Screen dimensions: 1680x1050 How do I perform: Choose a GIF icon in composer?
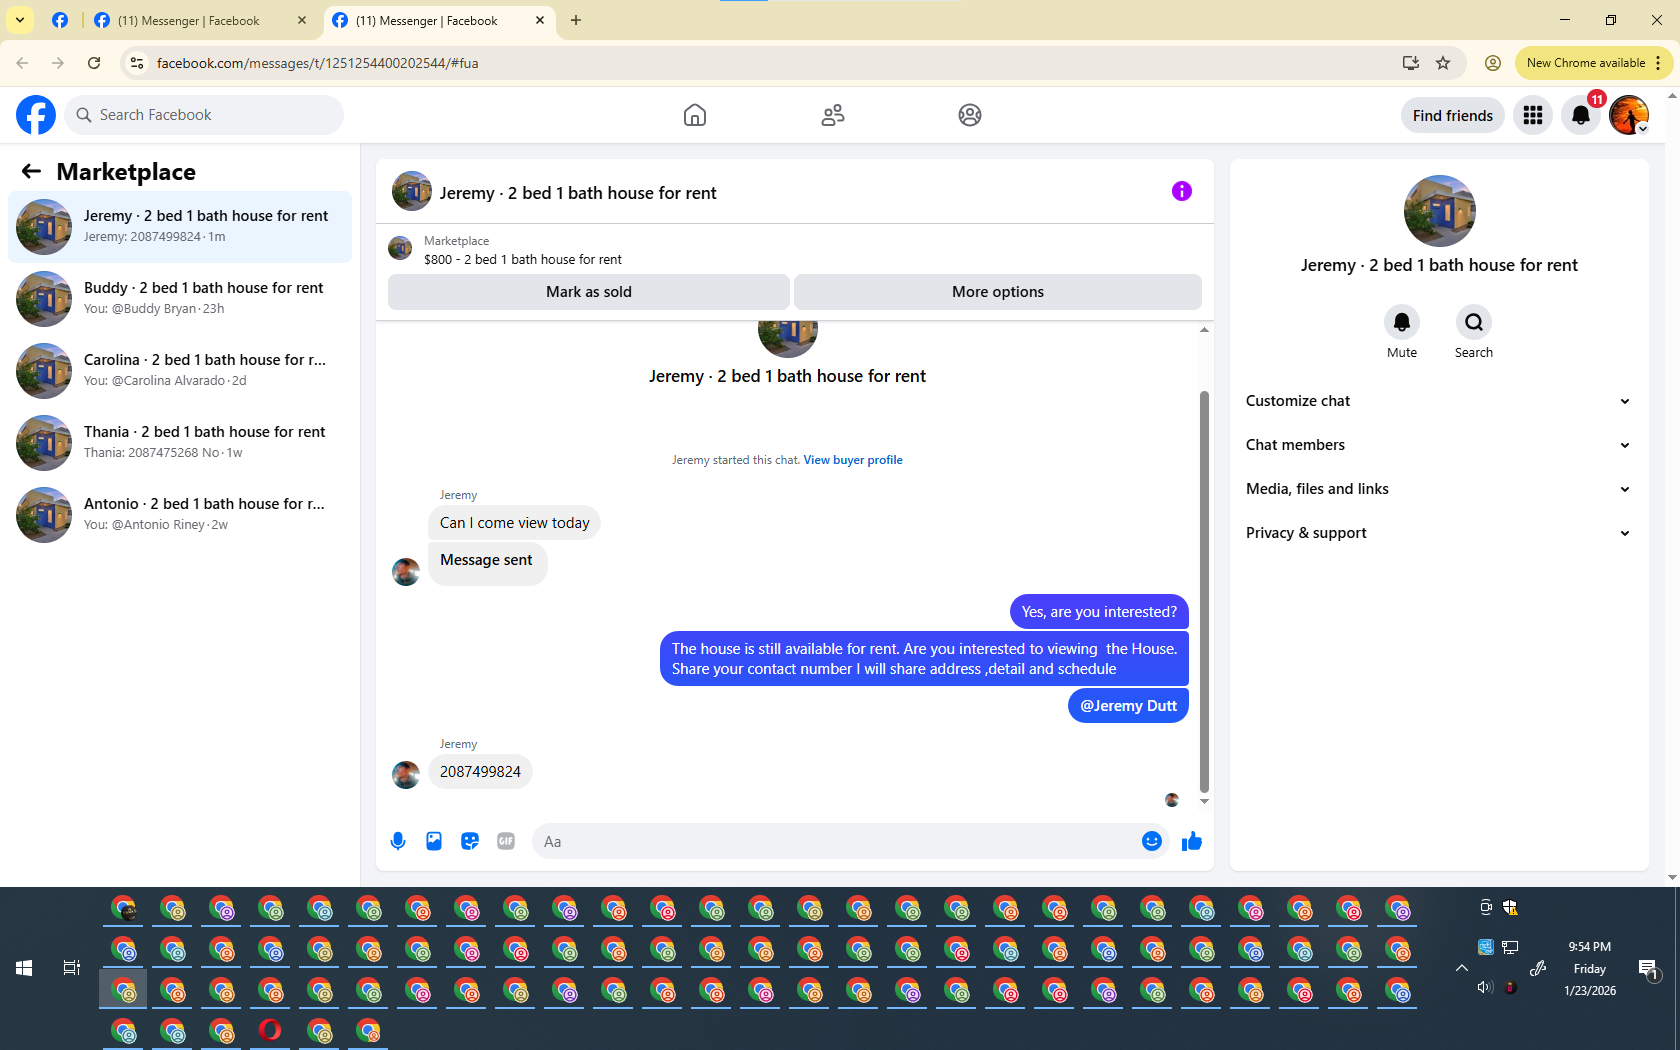pos(506,841)
